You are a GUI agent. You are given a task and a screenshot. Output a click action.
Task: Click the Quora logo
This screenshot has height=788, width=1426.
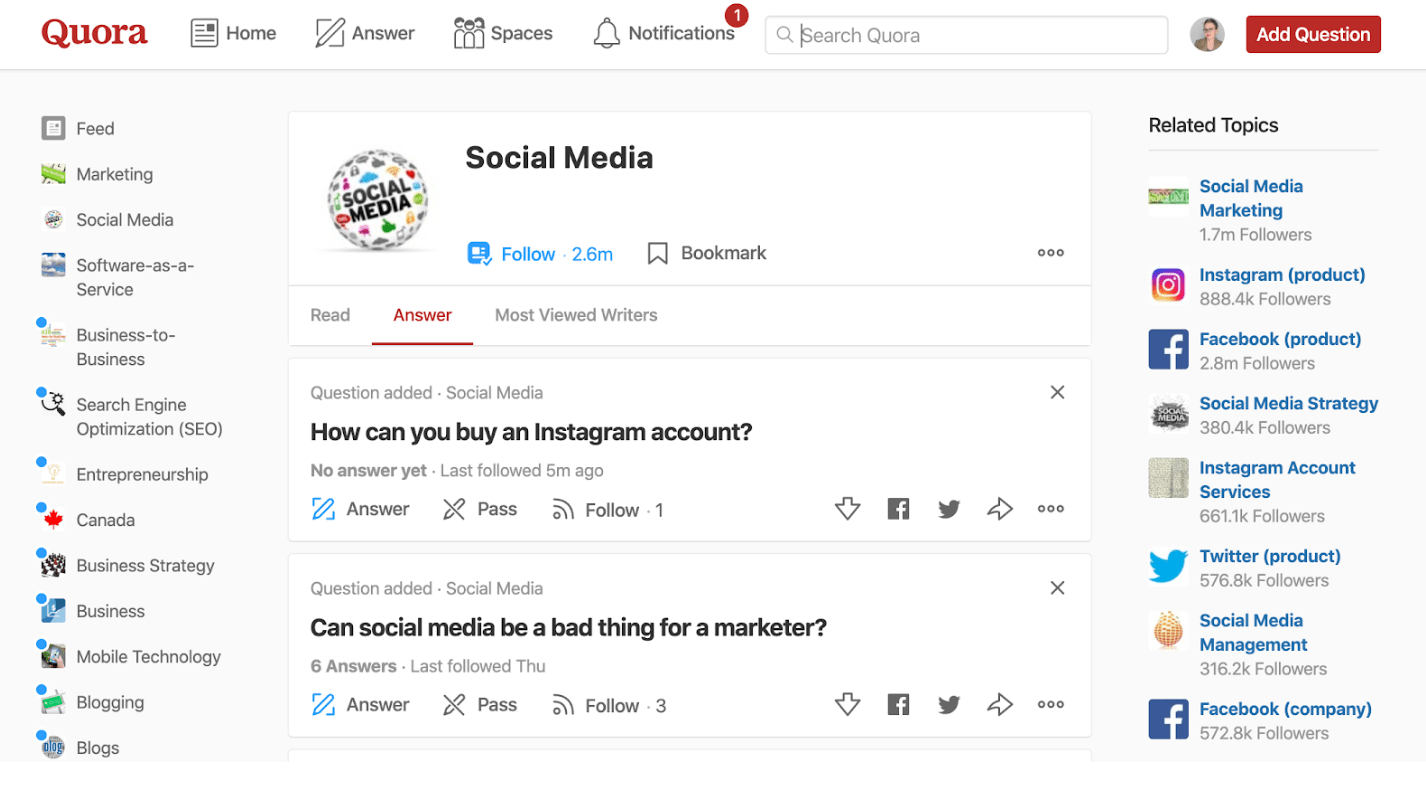(x=94, y=33)
